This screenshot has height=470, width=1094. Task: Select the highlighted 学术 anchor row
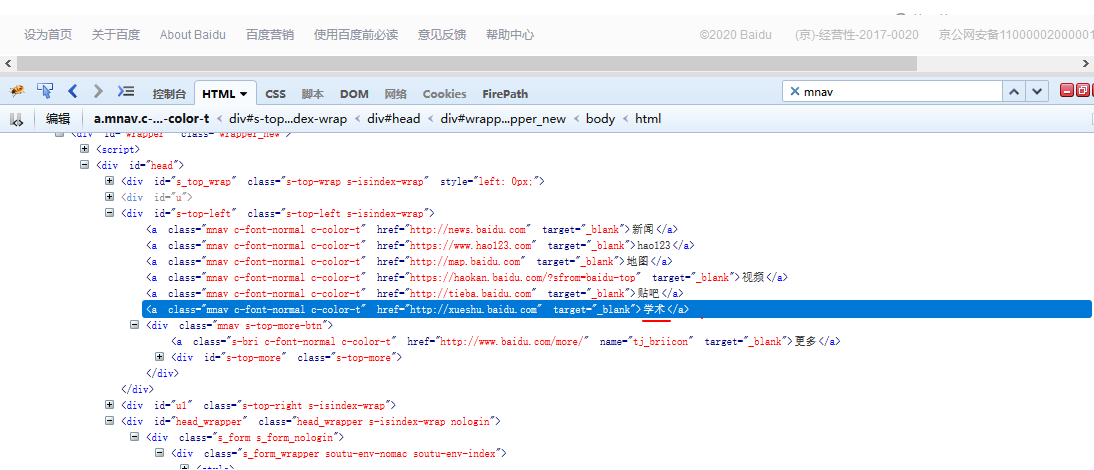617,310
